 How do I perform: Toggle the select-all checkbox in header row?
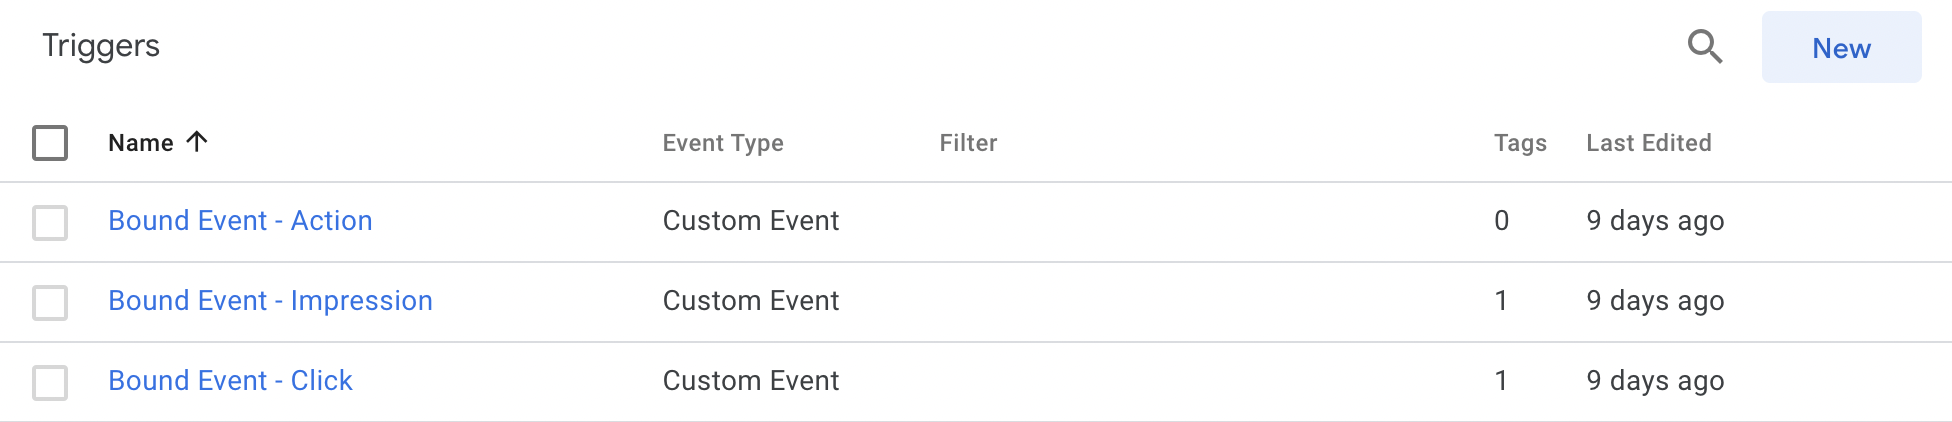pyautogui.click(x=50, y=143)
